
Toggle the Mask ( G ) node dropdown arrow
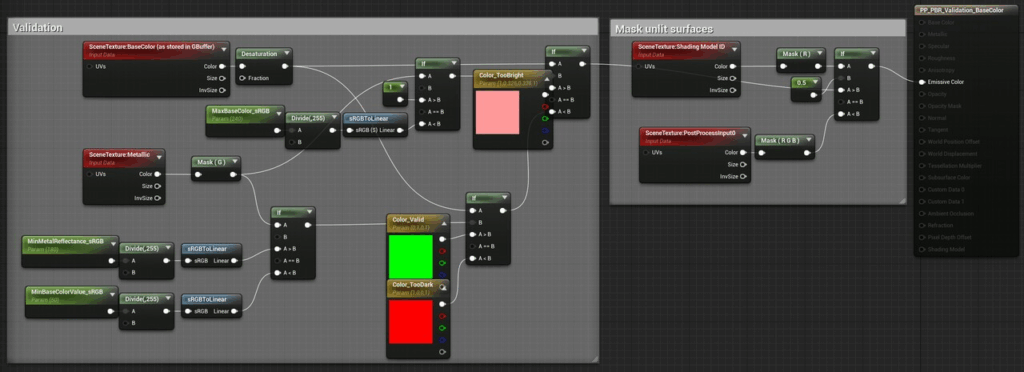click(x=234, y=161)
